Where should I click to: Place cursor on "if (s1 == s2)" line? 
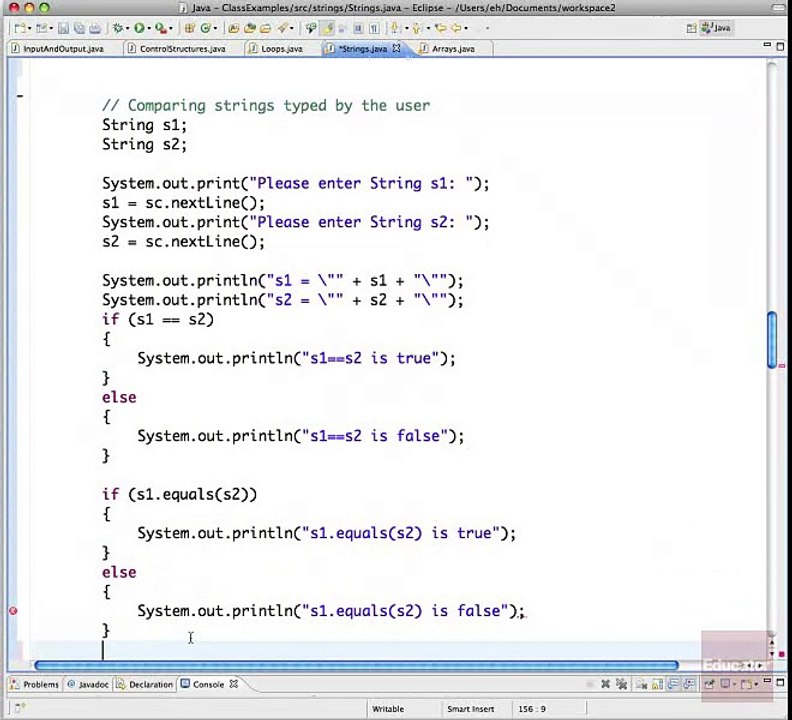point(158,319)
